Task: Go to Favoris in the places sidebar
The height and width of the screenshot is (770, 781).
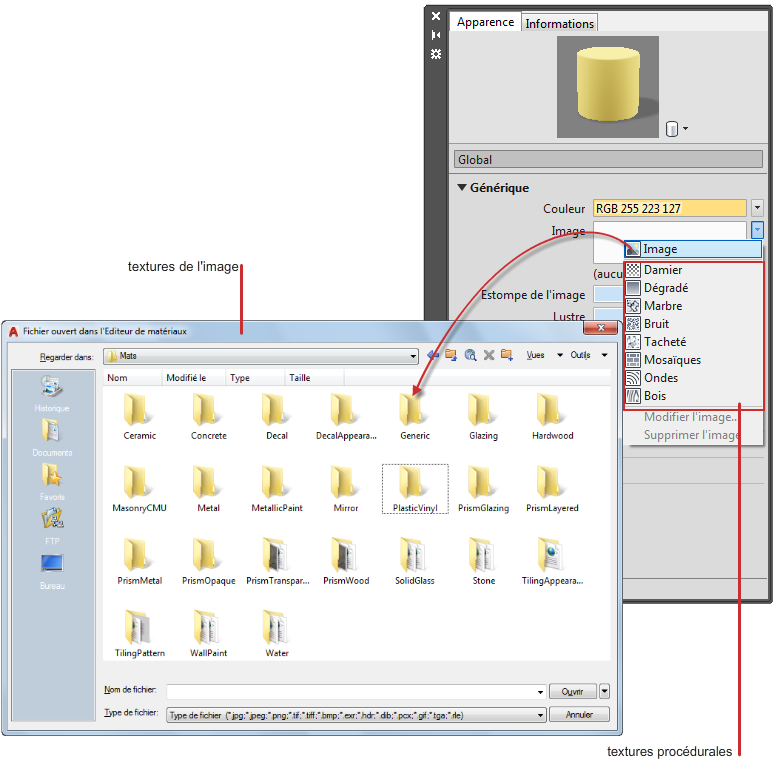Action: pyautogui.click(x=52, y=482)
